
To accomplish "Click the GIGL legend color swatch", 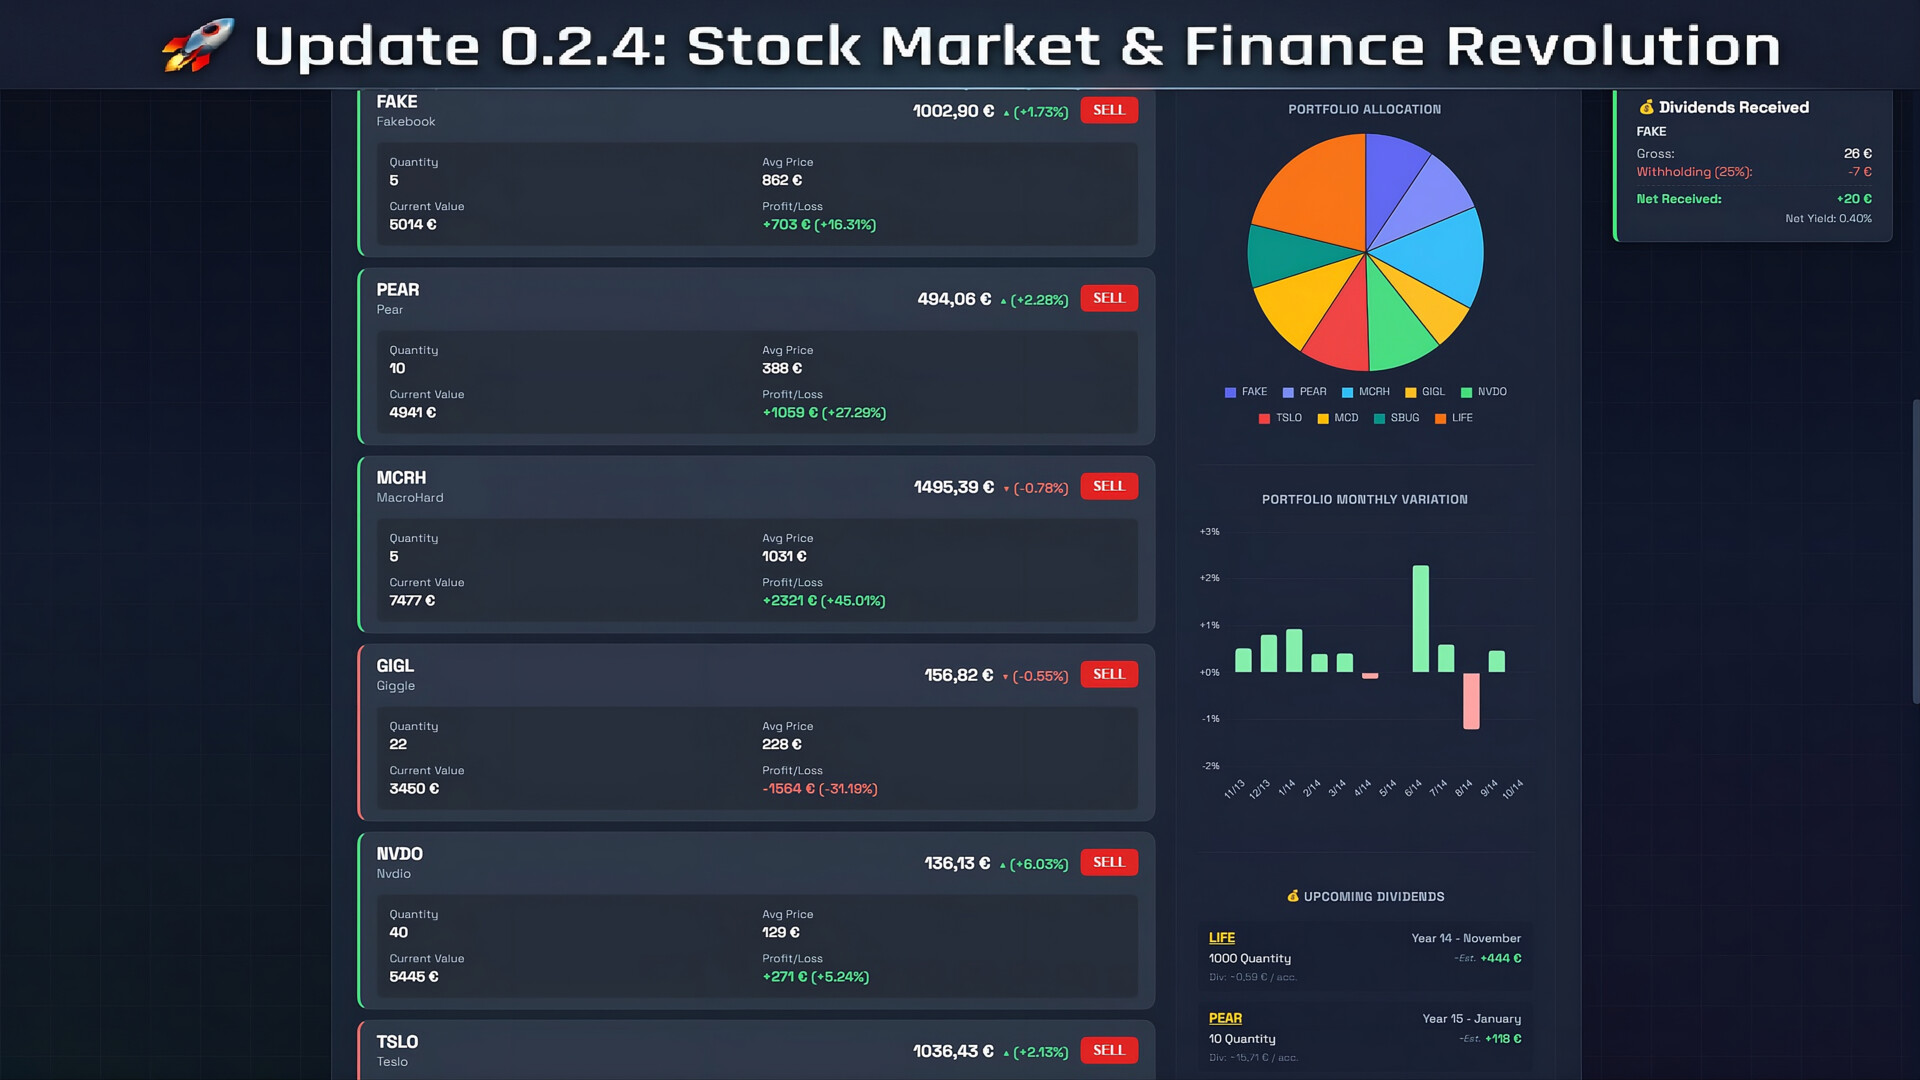I will (x=1410, y=393).
